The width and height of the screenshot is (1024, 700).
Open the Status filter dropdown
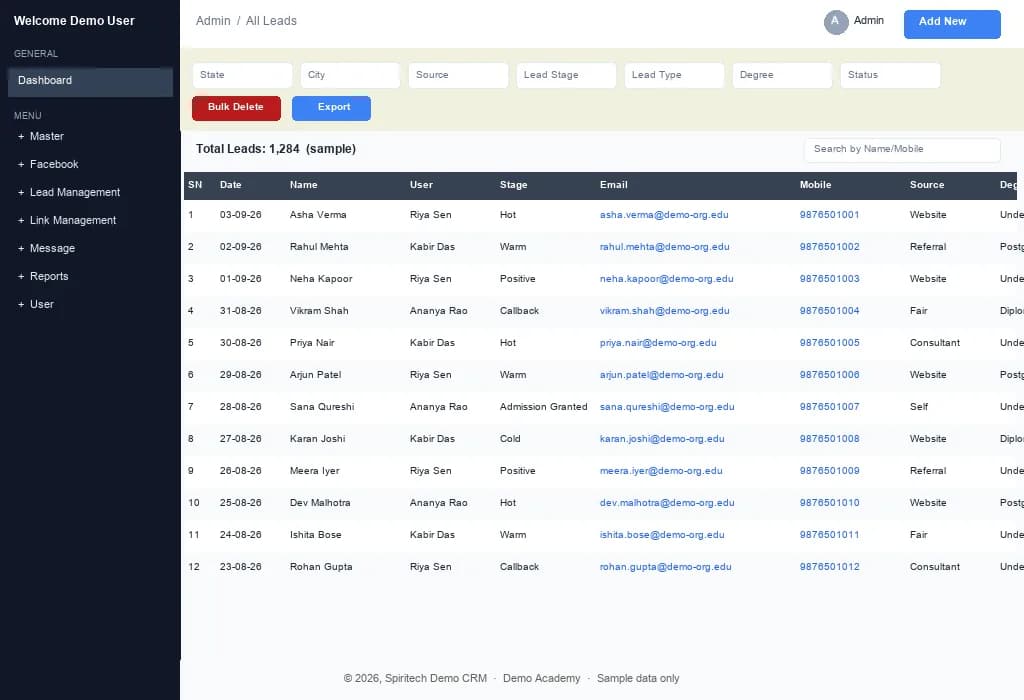(890, 75)
